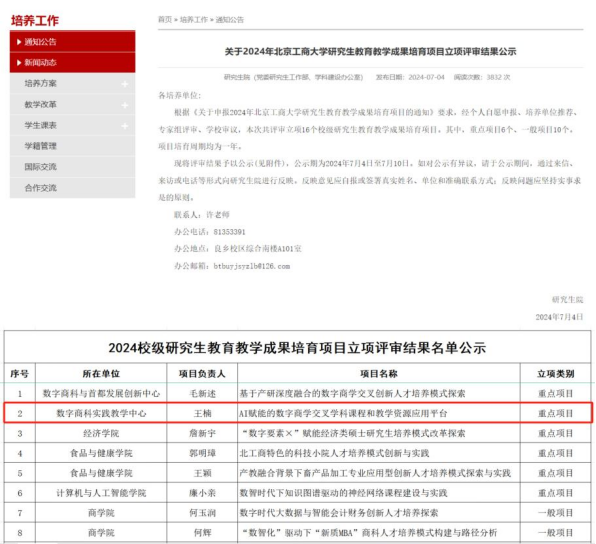Click the name cell 王颖
Image resolution: width=596 pixels, height=544 pixels.
tap(202, 473)
